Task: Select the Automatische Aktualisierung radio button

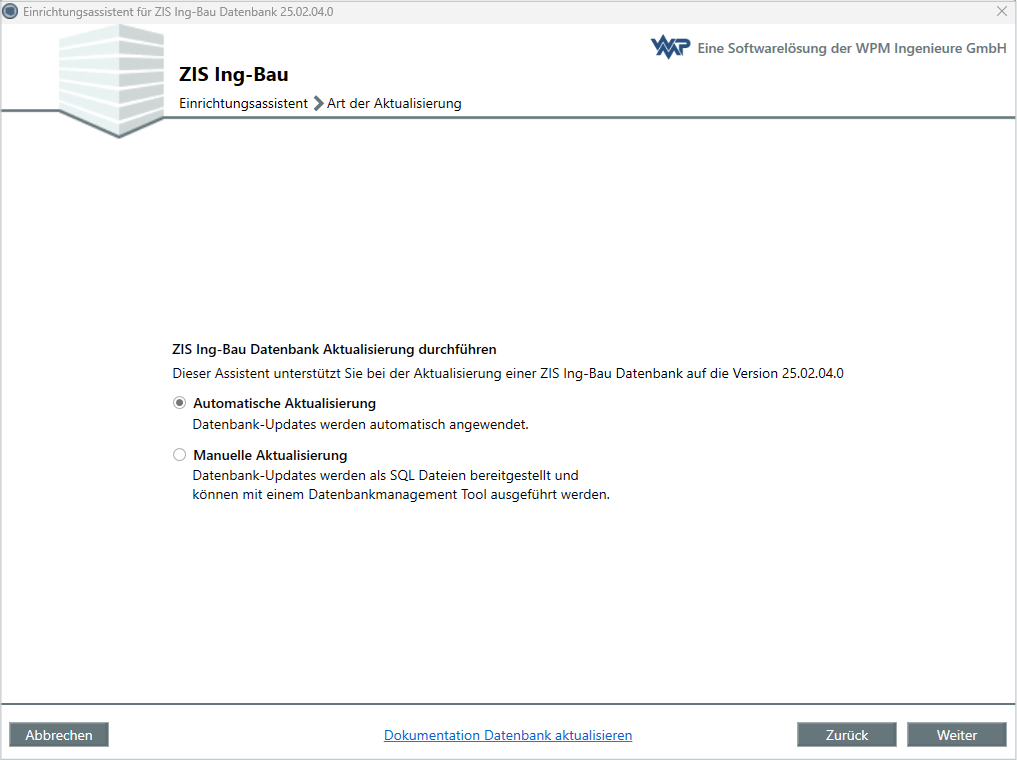Action: [179, 402]
